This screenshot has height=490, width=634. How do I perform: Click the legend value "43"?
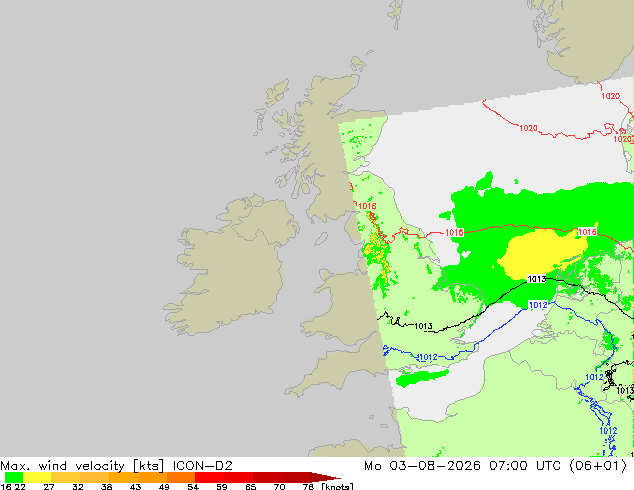(x=135, y=487)
